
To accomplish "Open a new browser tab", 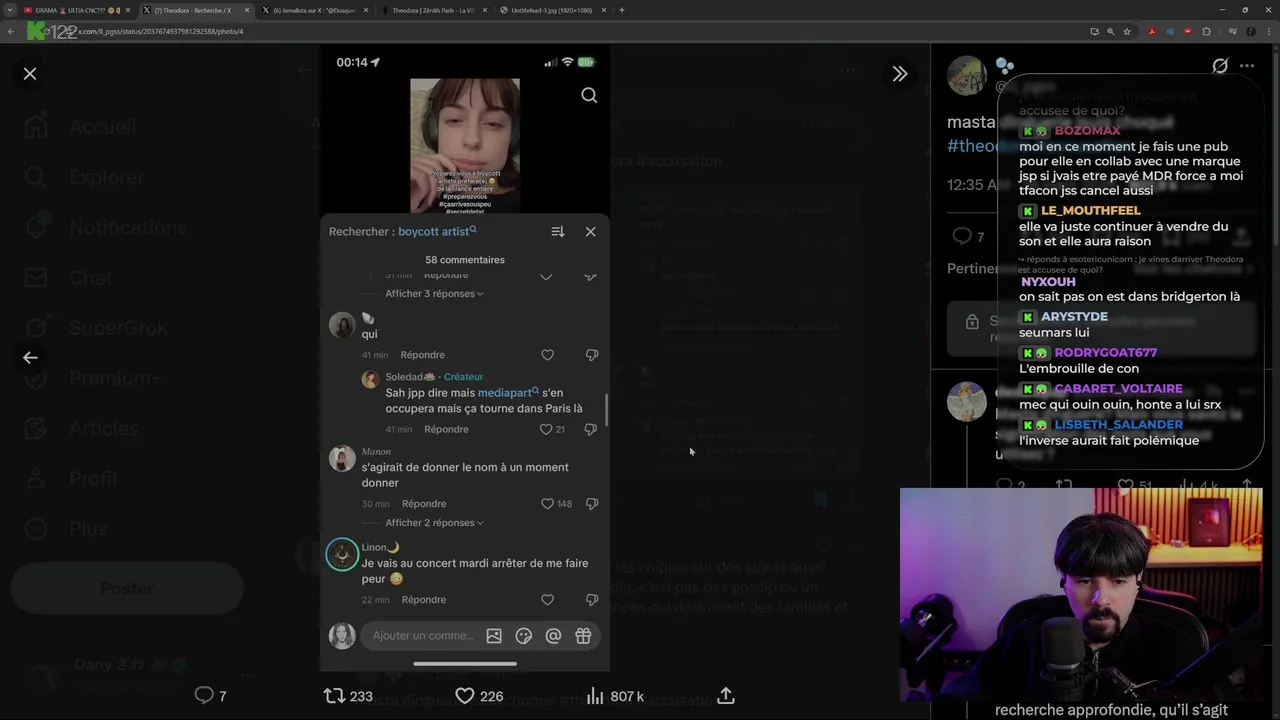I will coord(622,10).
